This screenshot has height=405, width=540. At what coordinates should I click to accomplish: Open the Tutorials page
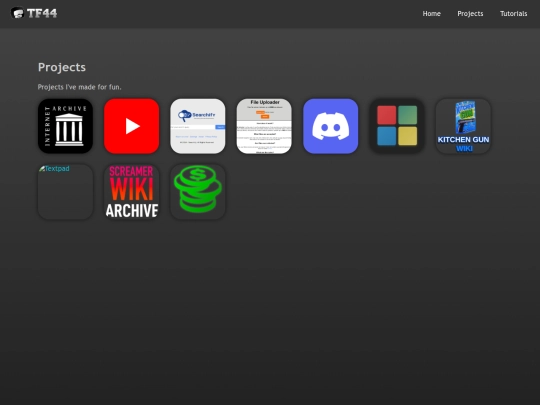513,14
